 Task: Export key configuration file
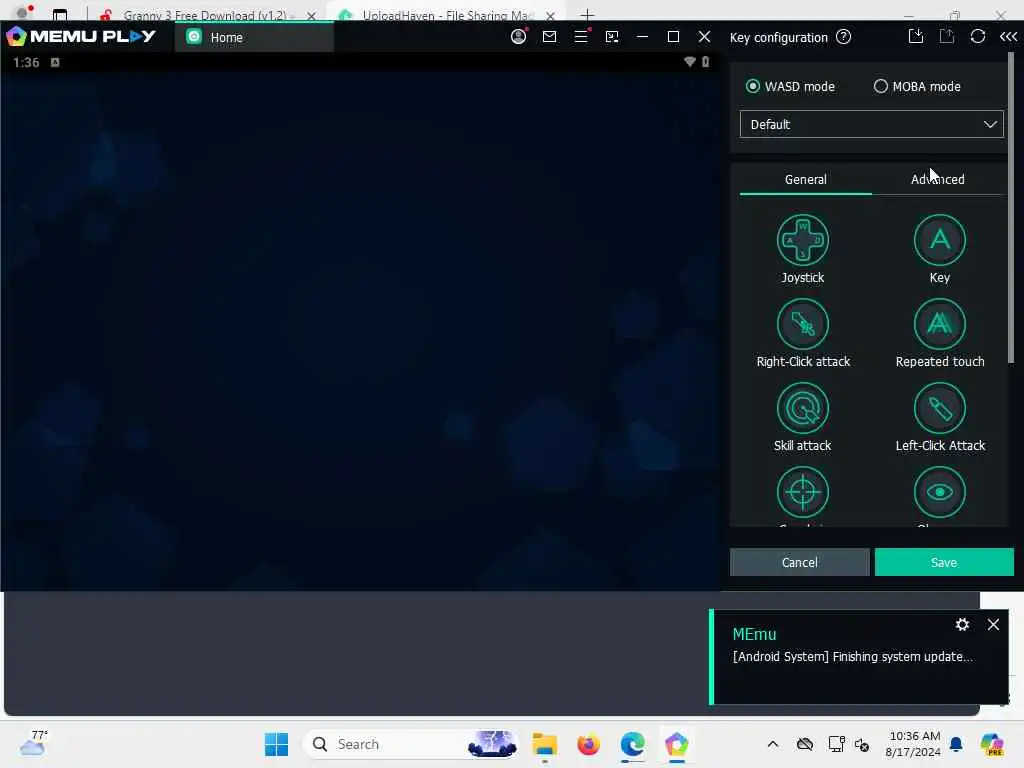[x=946, y=37]
